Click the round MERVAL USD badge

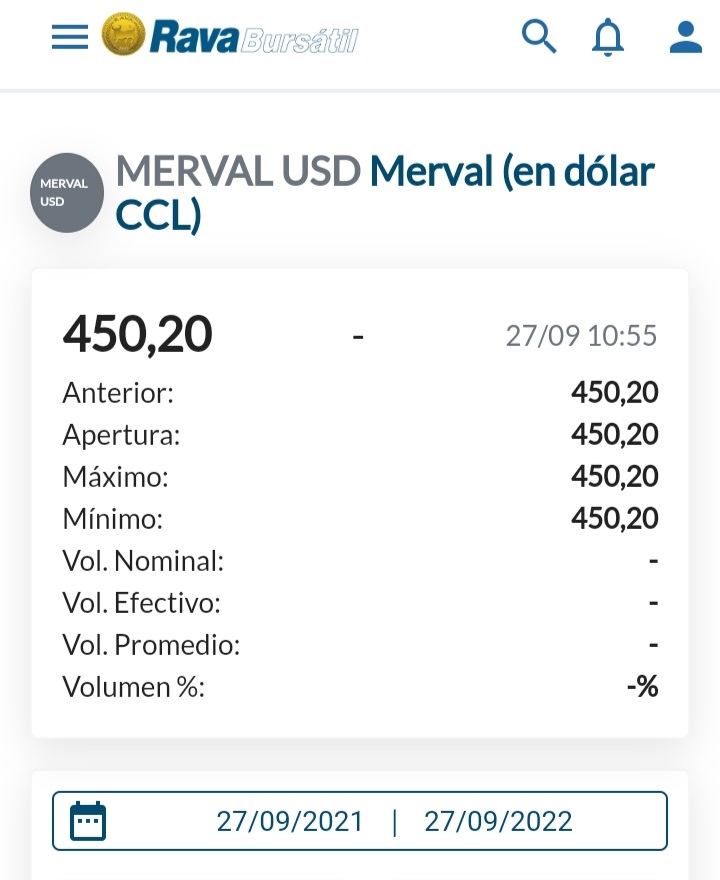(67, 192)
